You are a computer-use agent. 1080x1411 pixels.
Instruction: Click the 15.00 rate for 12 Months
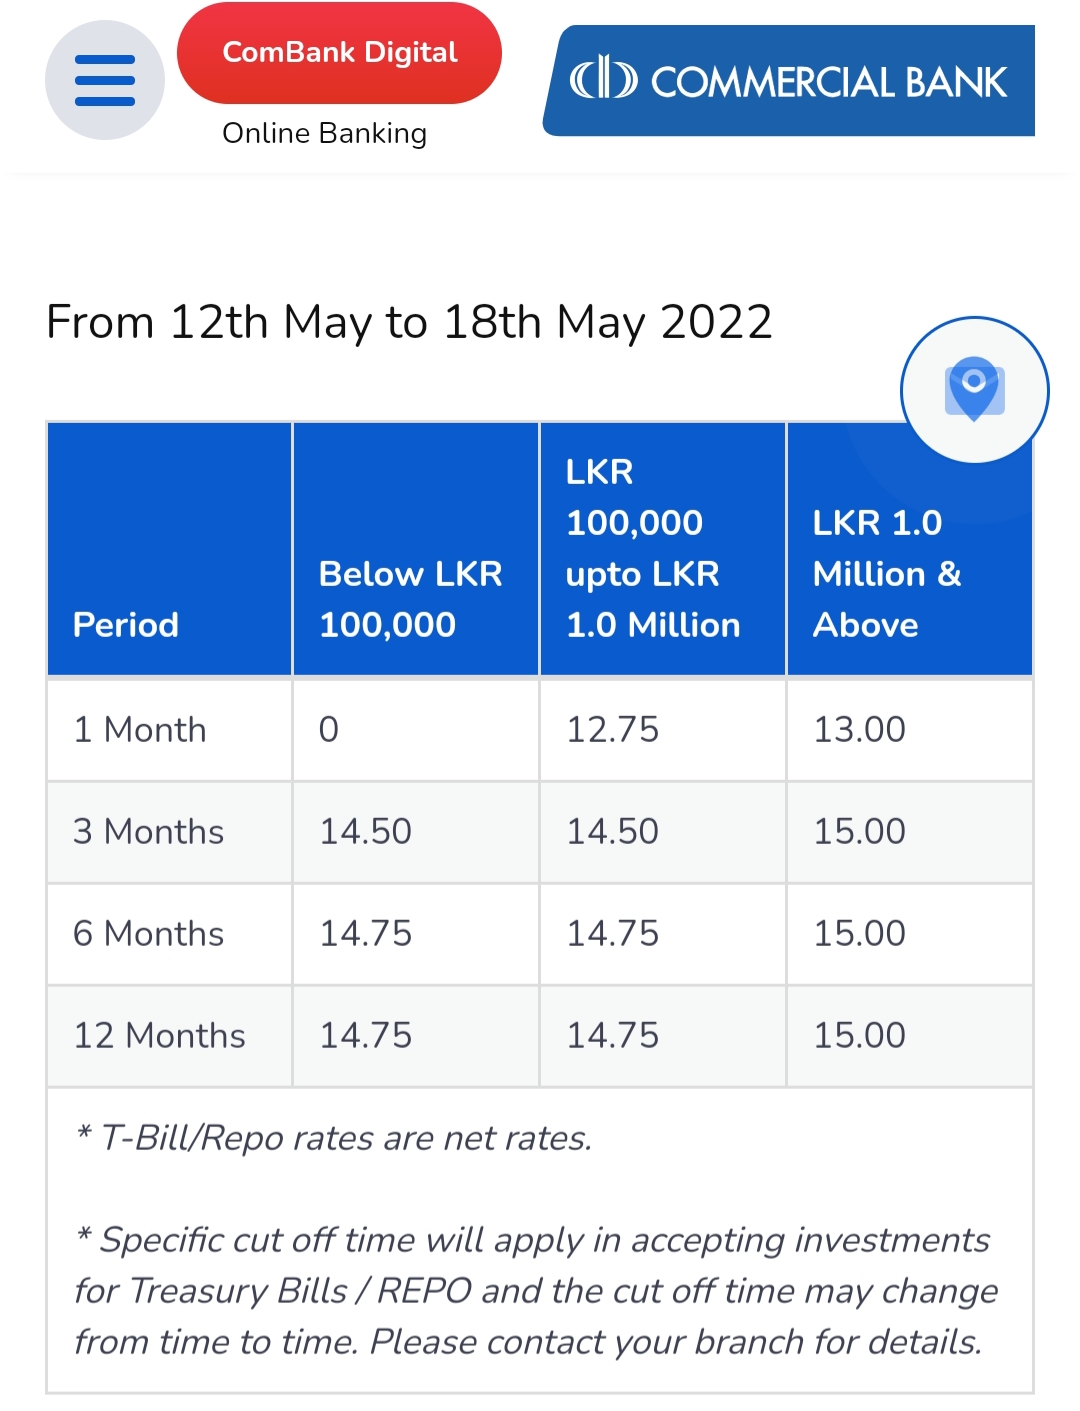(x=860, y=1036)
